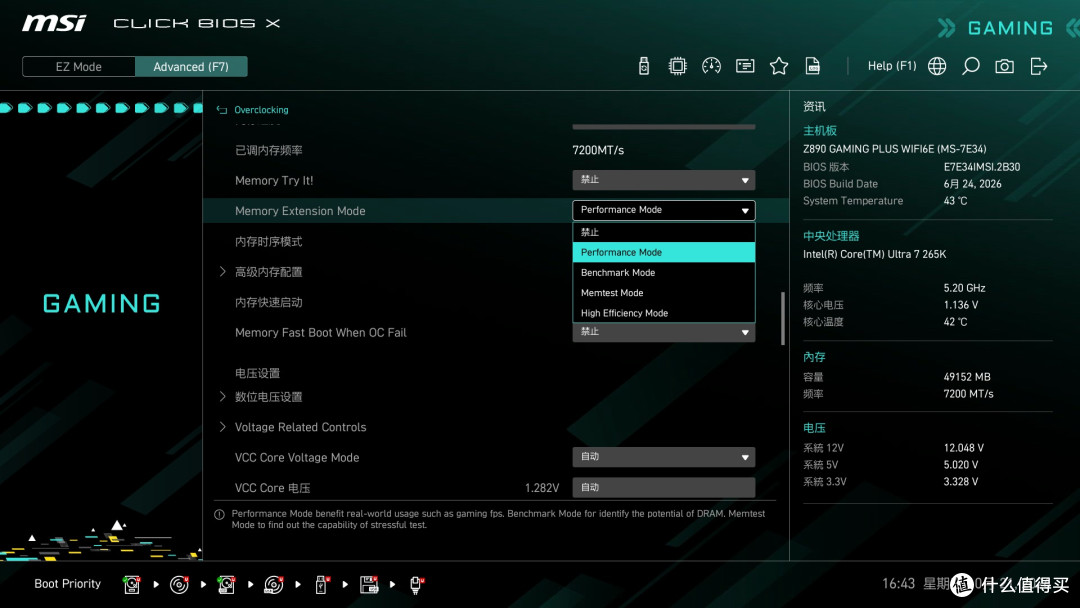This screenshot has height=608, width=1080.
Task: Click the 16:43 clock in footer
Action: click(x=899, y=584)
